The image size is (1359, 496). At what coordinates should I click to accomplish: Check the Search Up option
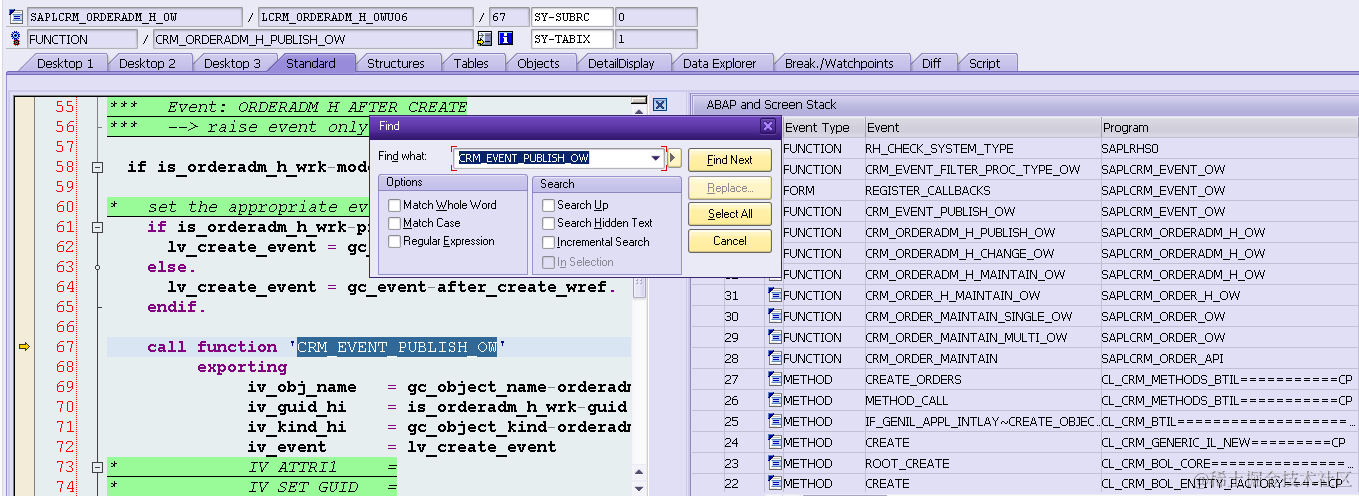click(548, 205)
